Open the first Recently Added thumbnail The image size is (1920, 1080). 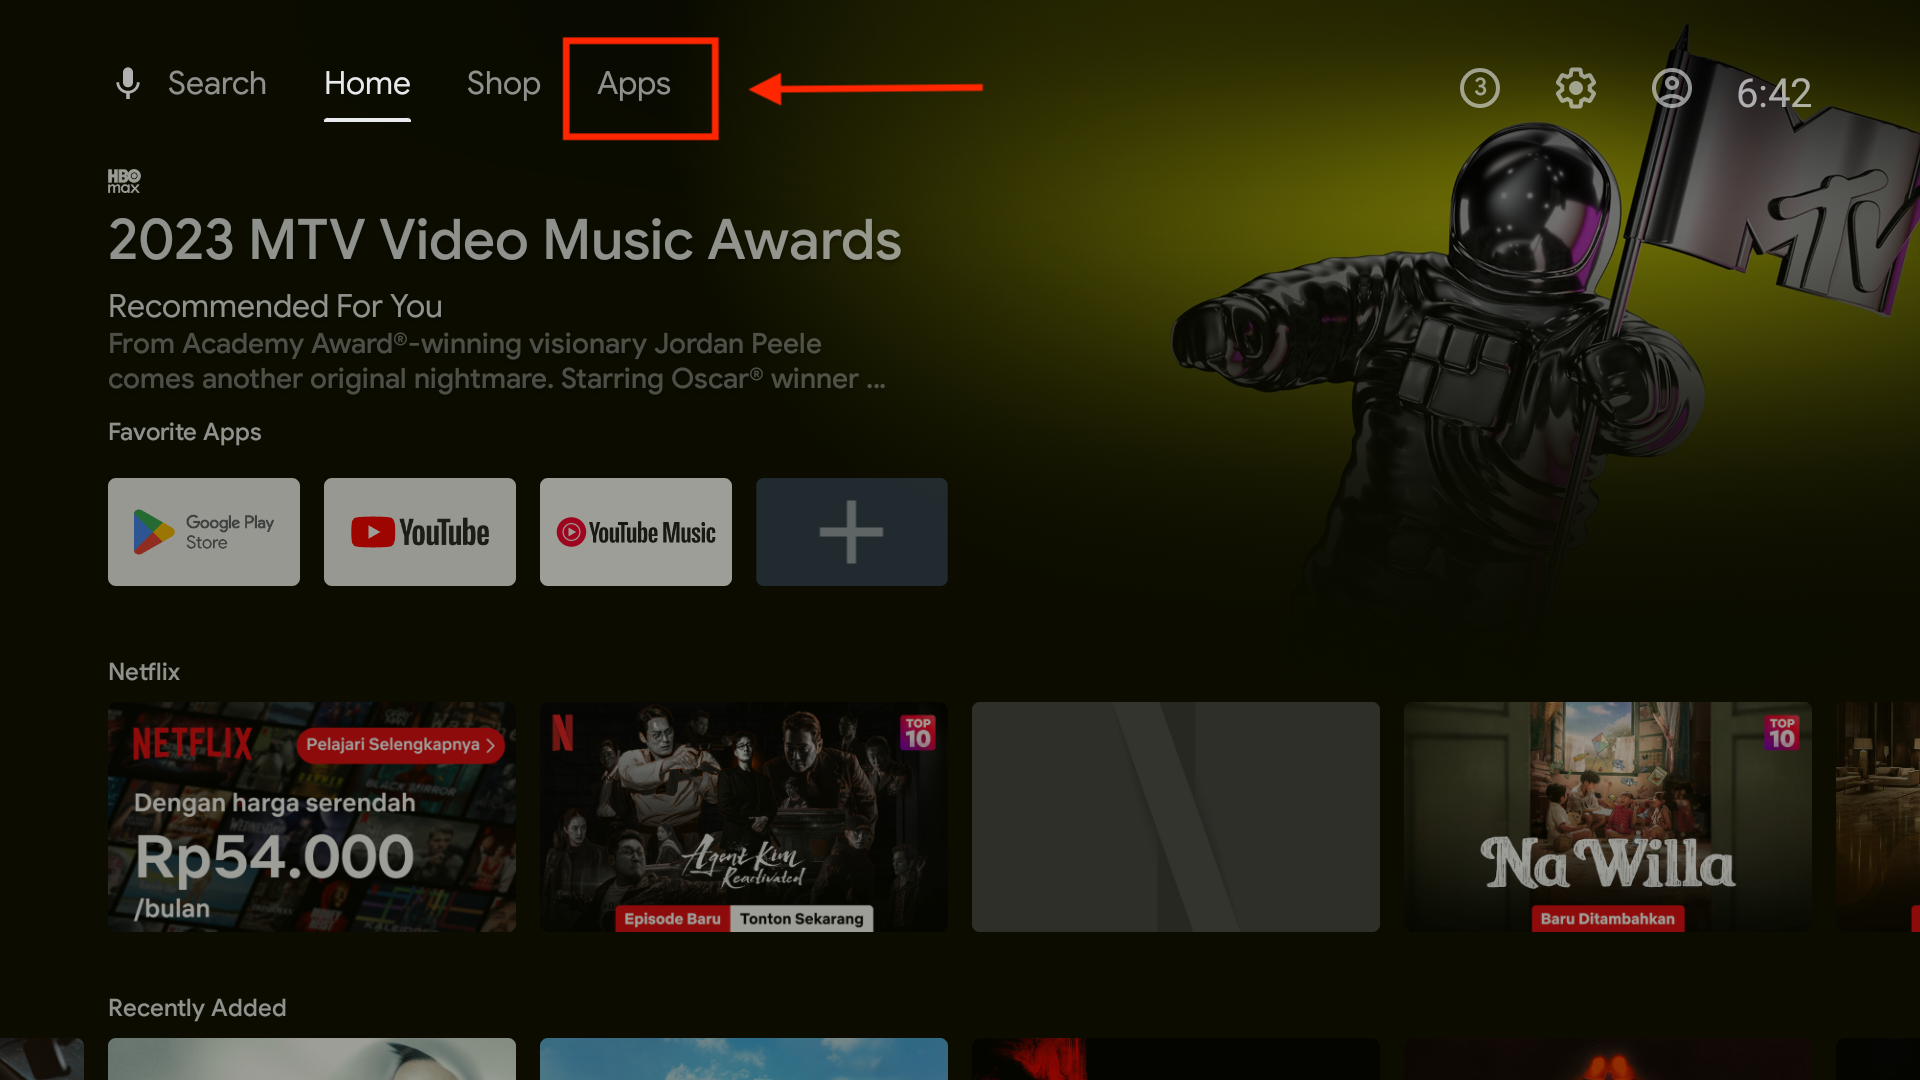coord(312,1059)
